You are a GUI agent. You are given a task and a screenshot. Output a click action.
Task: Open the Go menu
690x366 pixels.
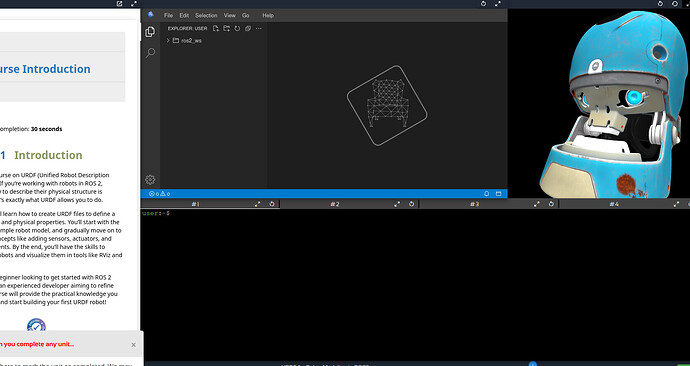pos(246,15)
